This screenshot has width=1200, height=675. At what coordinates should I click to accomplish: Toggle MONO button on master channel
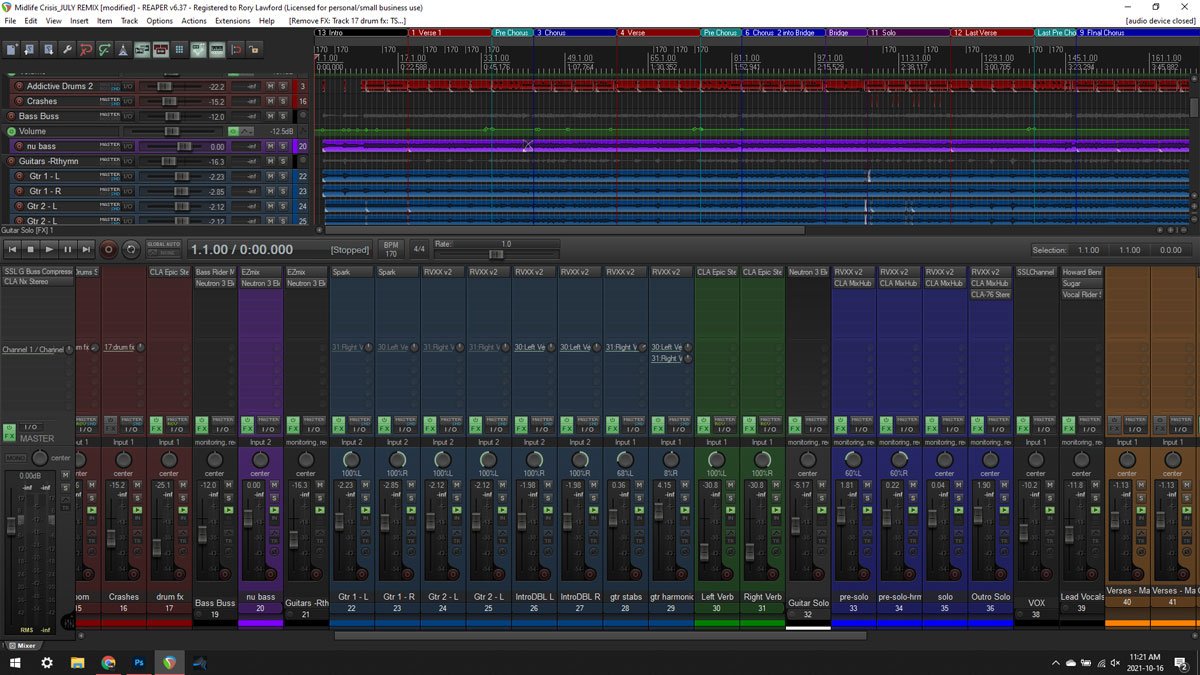click(x=16, y=458)
